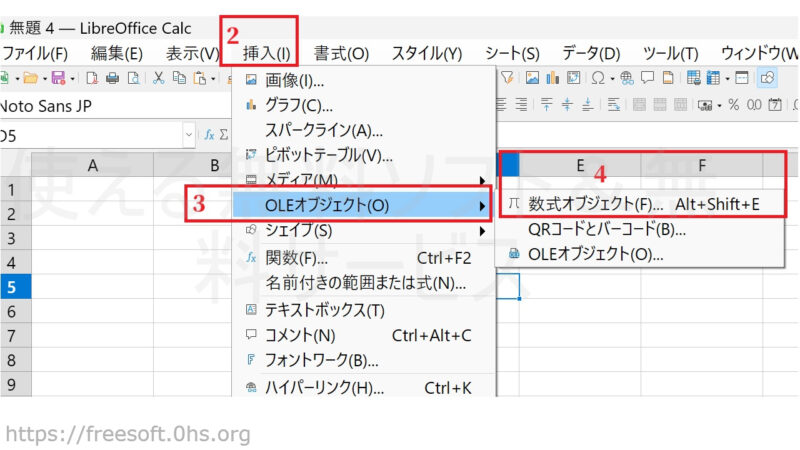Image resolution: width=800 pixels, height=450 pixels.
Task: Select column A header
Action: [x=92, y=165]
